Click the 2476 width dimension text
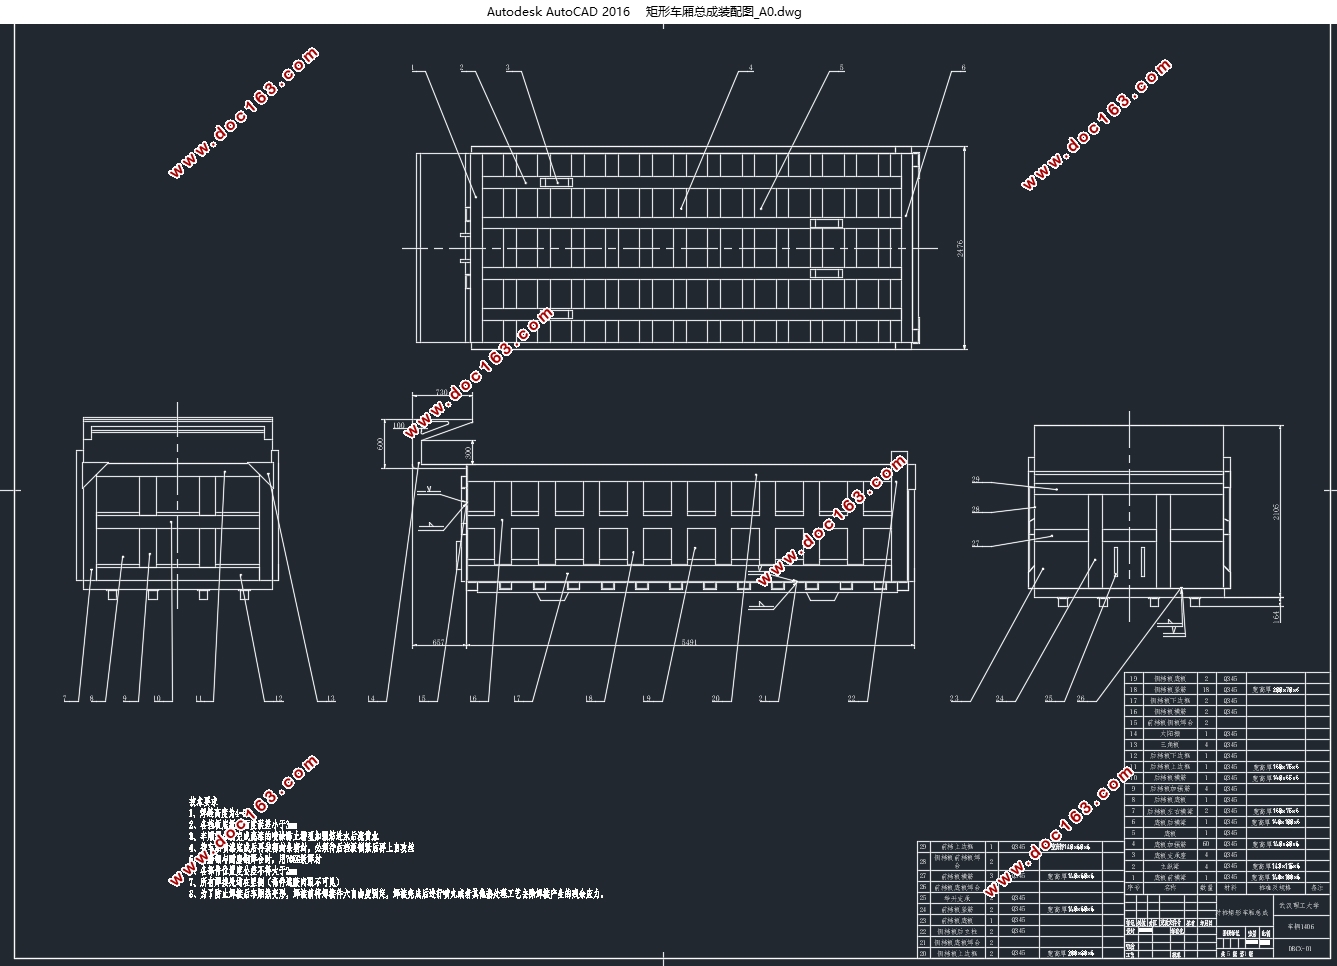Image resolution: width=1337 pixels, height=966 pixels. (961, 248)
